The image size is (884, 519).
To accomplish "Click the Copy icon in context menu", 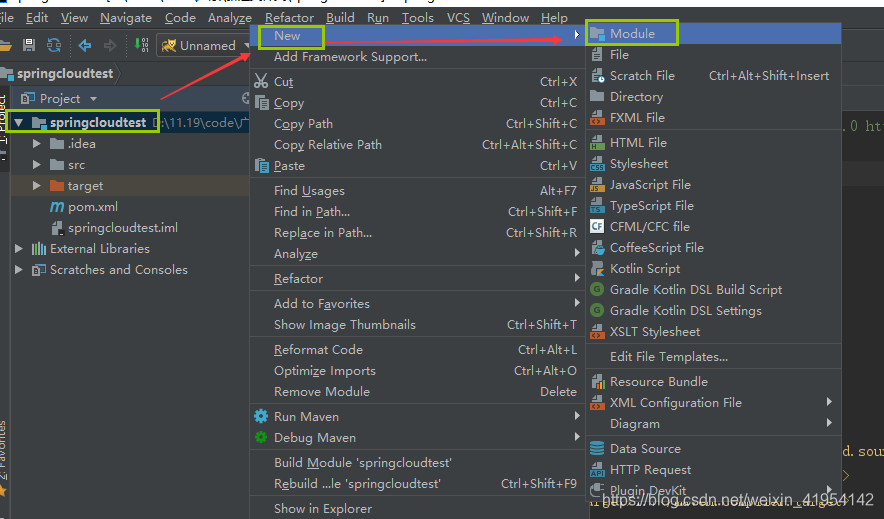I will (262, 103).
